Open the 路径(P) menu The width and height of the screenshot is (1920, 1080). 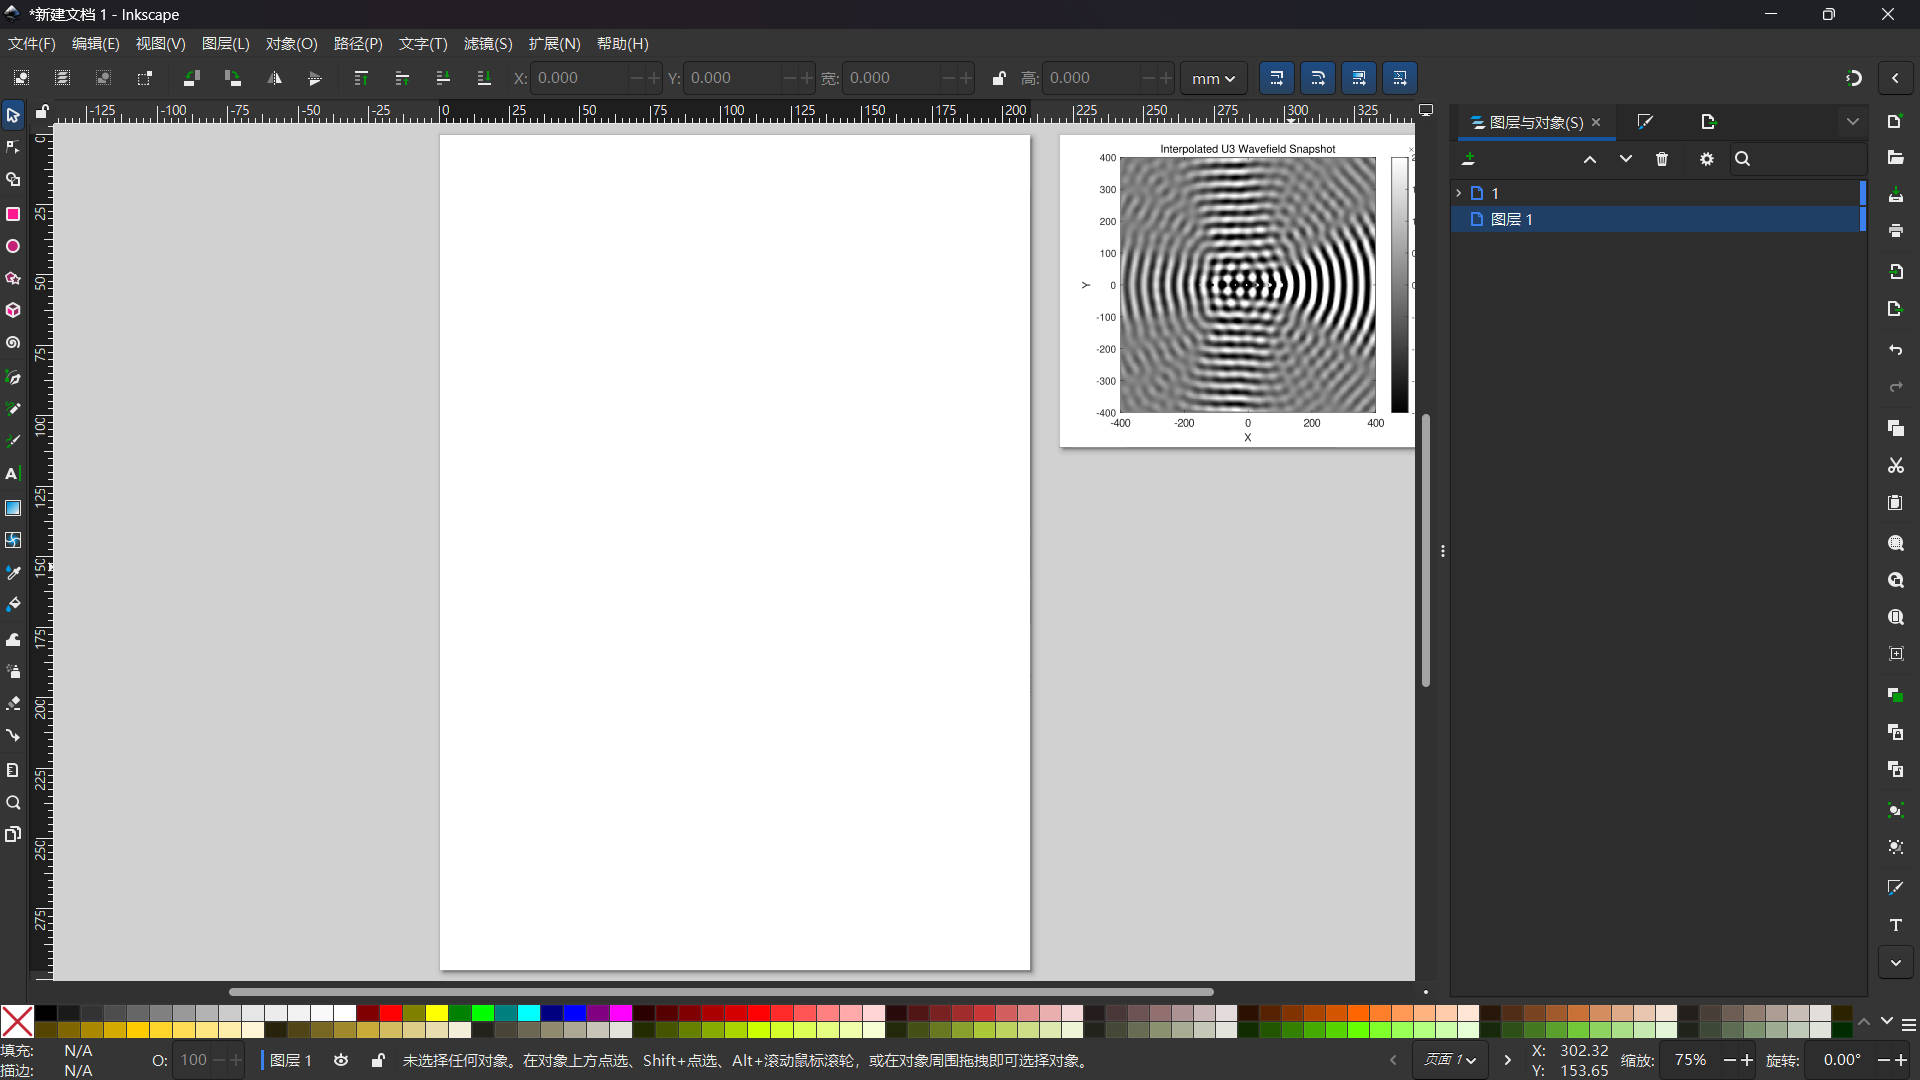[357, 44]
